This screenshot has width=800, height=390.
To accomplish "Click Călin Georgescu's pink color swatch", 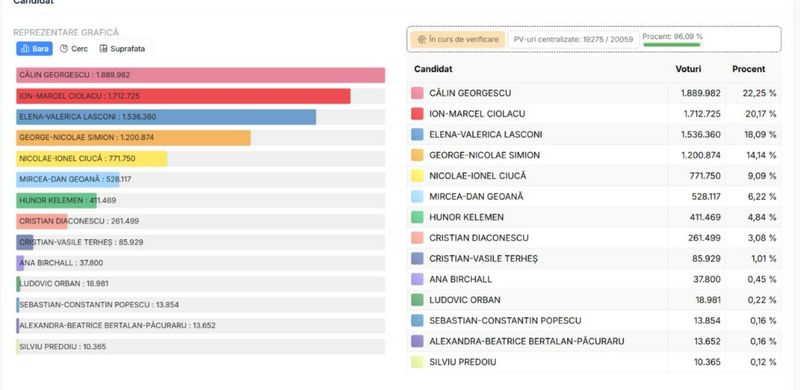I will pyautogui.click(x=417, y=93).
